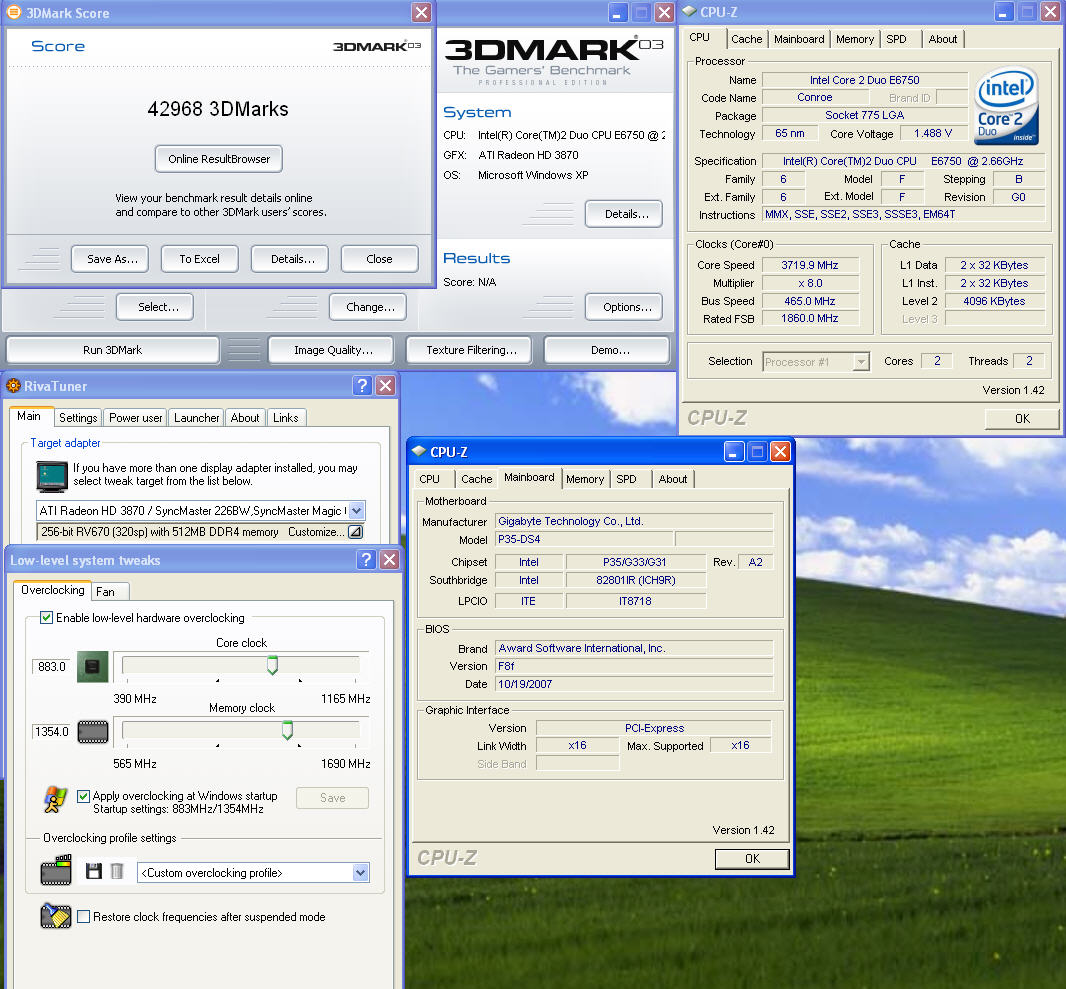Click the memory clock value field 1354.0
The height and width of the screenshot is (989, 1066).
pyautogui.click(x=52, y=732)
